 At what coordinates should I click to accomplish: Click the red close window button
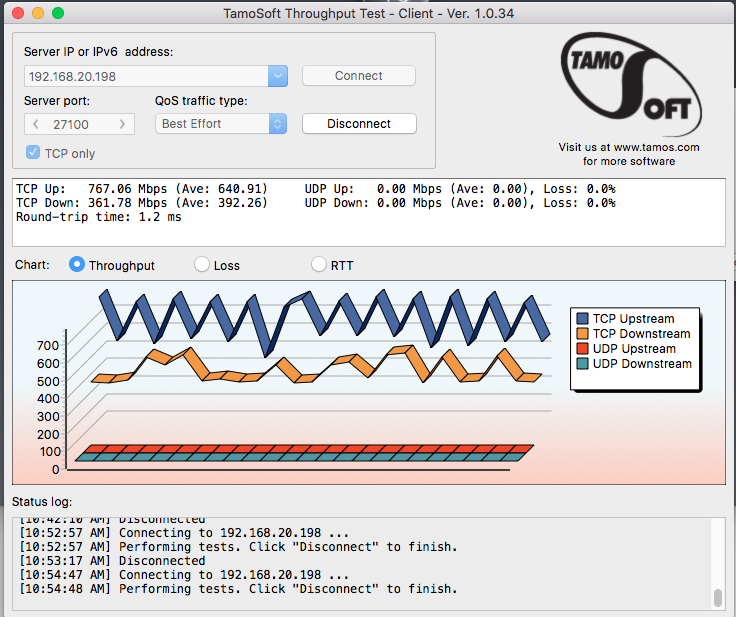pos(18,13)
